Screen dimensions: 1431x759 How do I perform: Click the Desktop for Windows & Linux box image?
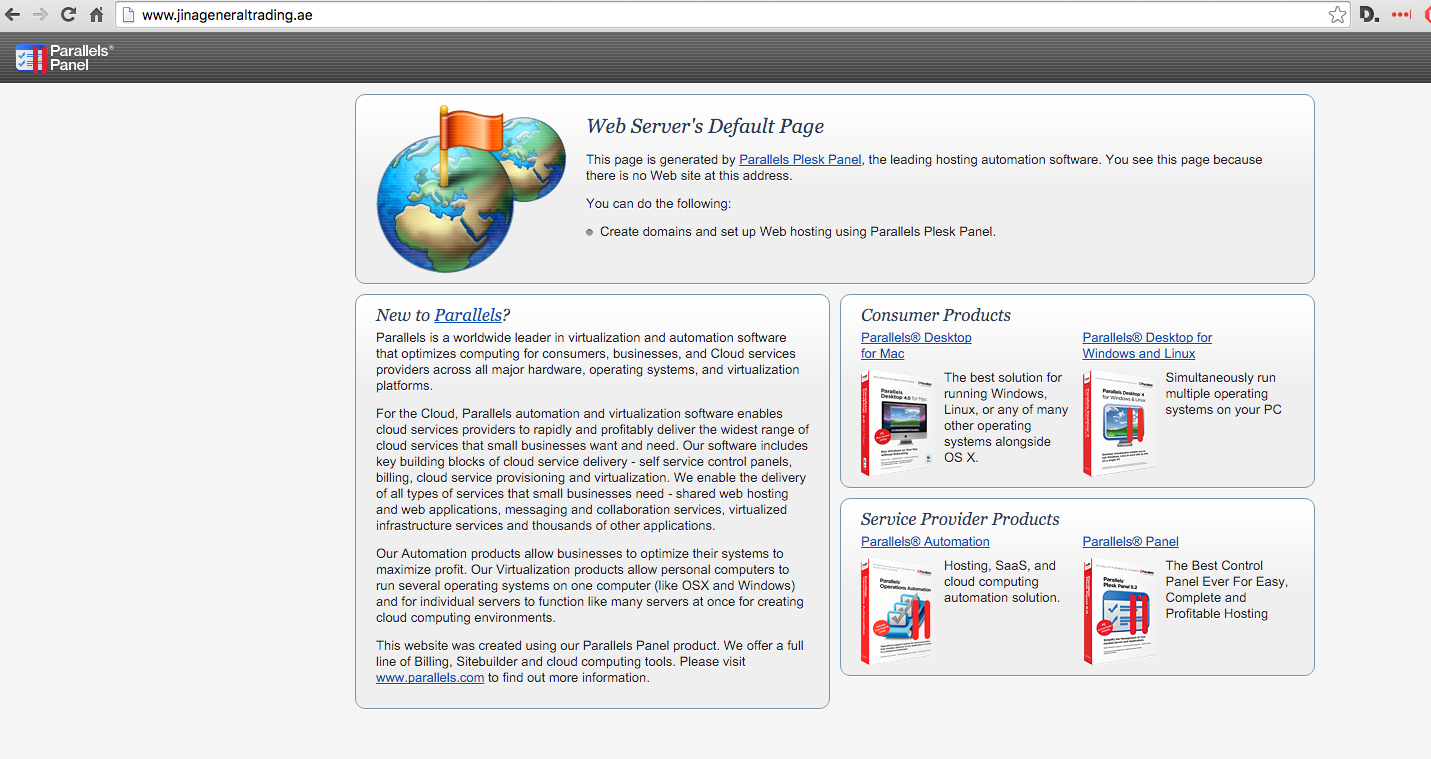pos(1119,423)
